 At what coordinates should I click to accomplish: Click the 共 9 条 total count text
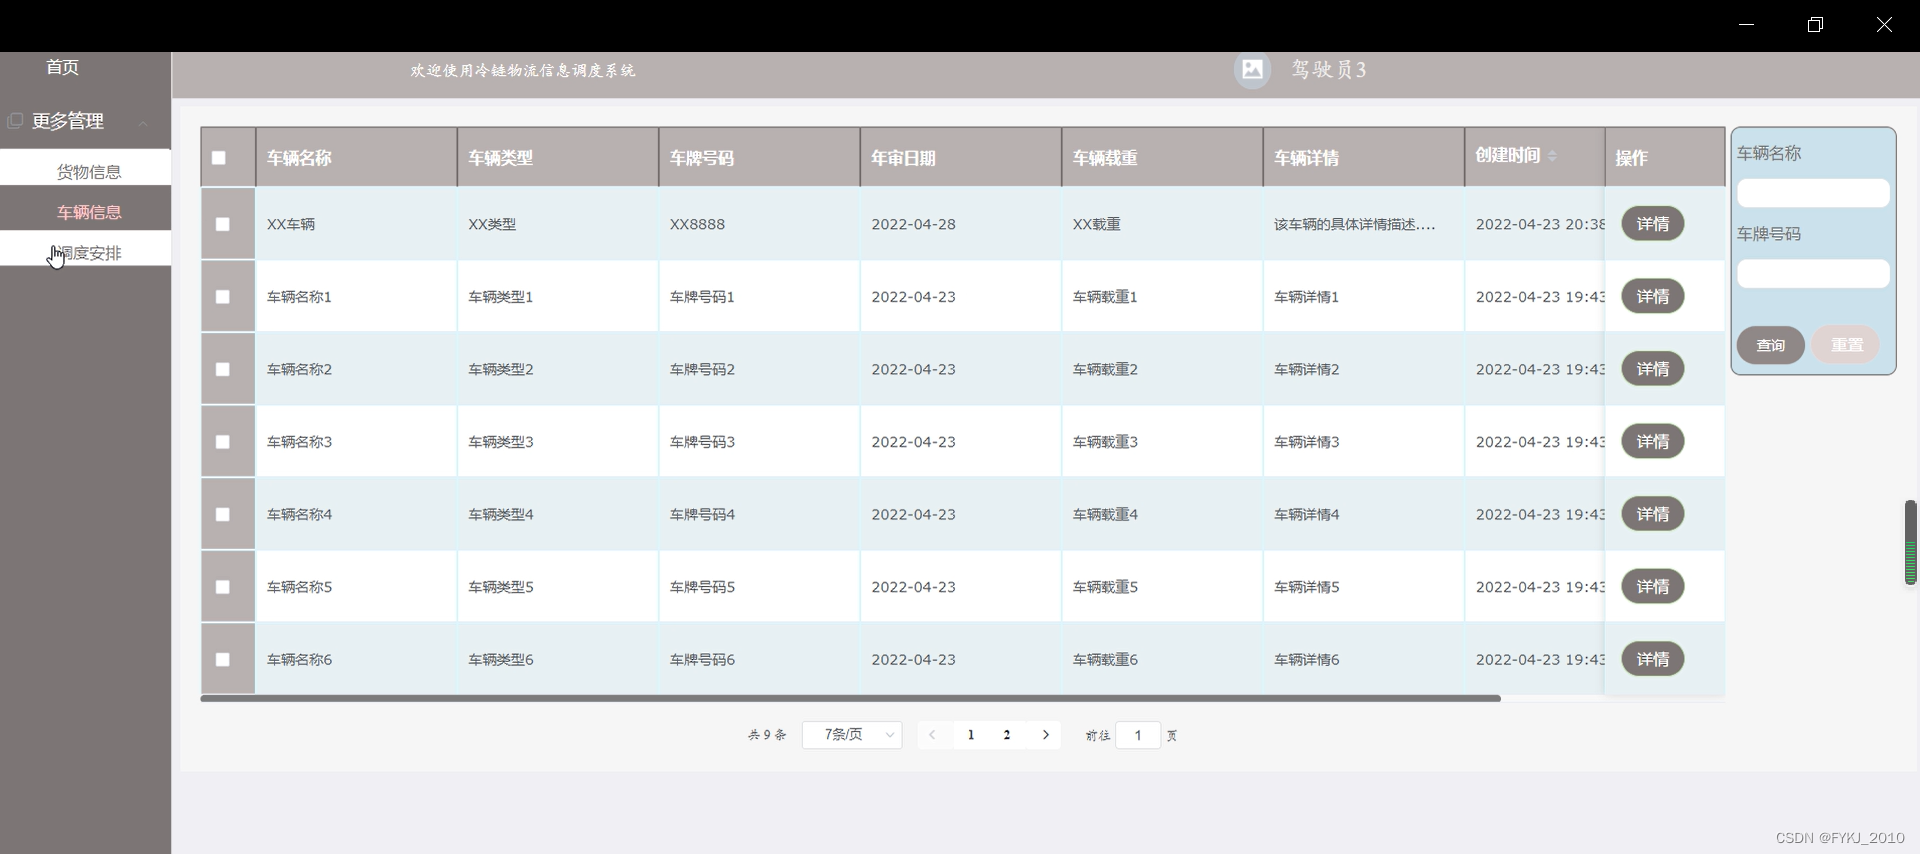click(x=767, y=735)
